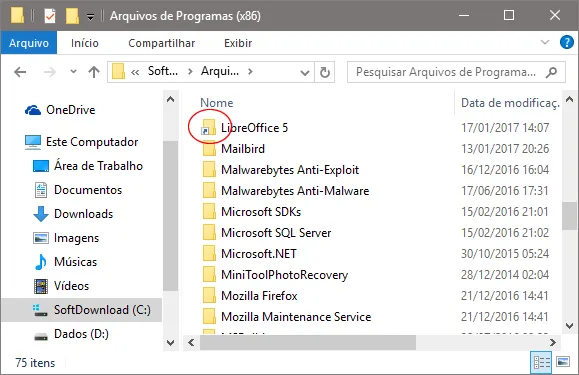579x375 pixels.
Task: Open Downloads in navigation pane
Action: (73, 214)
